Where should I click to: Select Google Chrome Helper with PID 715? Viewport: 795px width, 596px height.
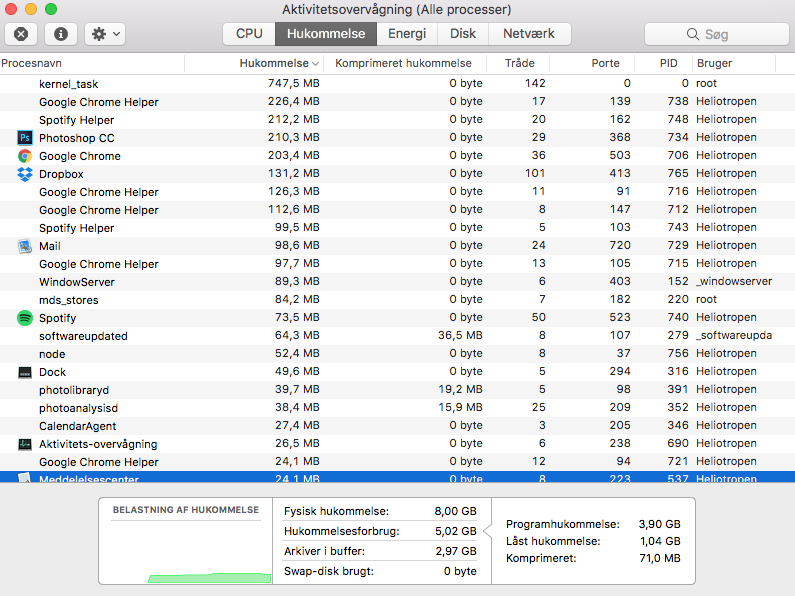pos(398,264)
